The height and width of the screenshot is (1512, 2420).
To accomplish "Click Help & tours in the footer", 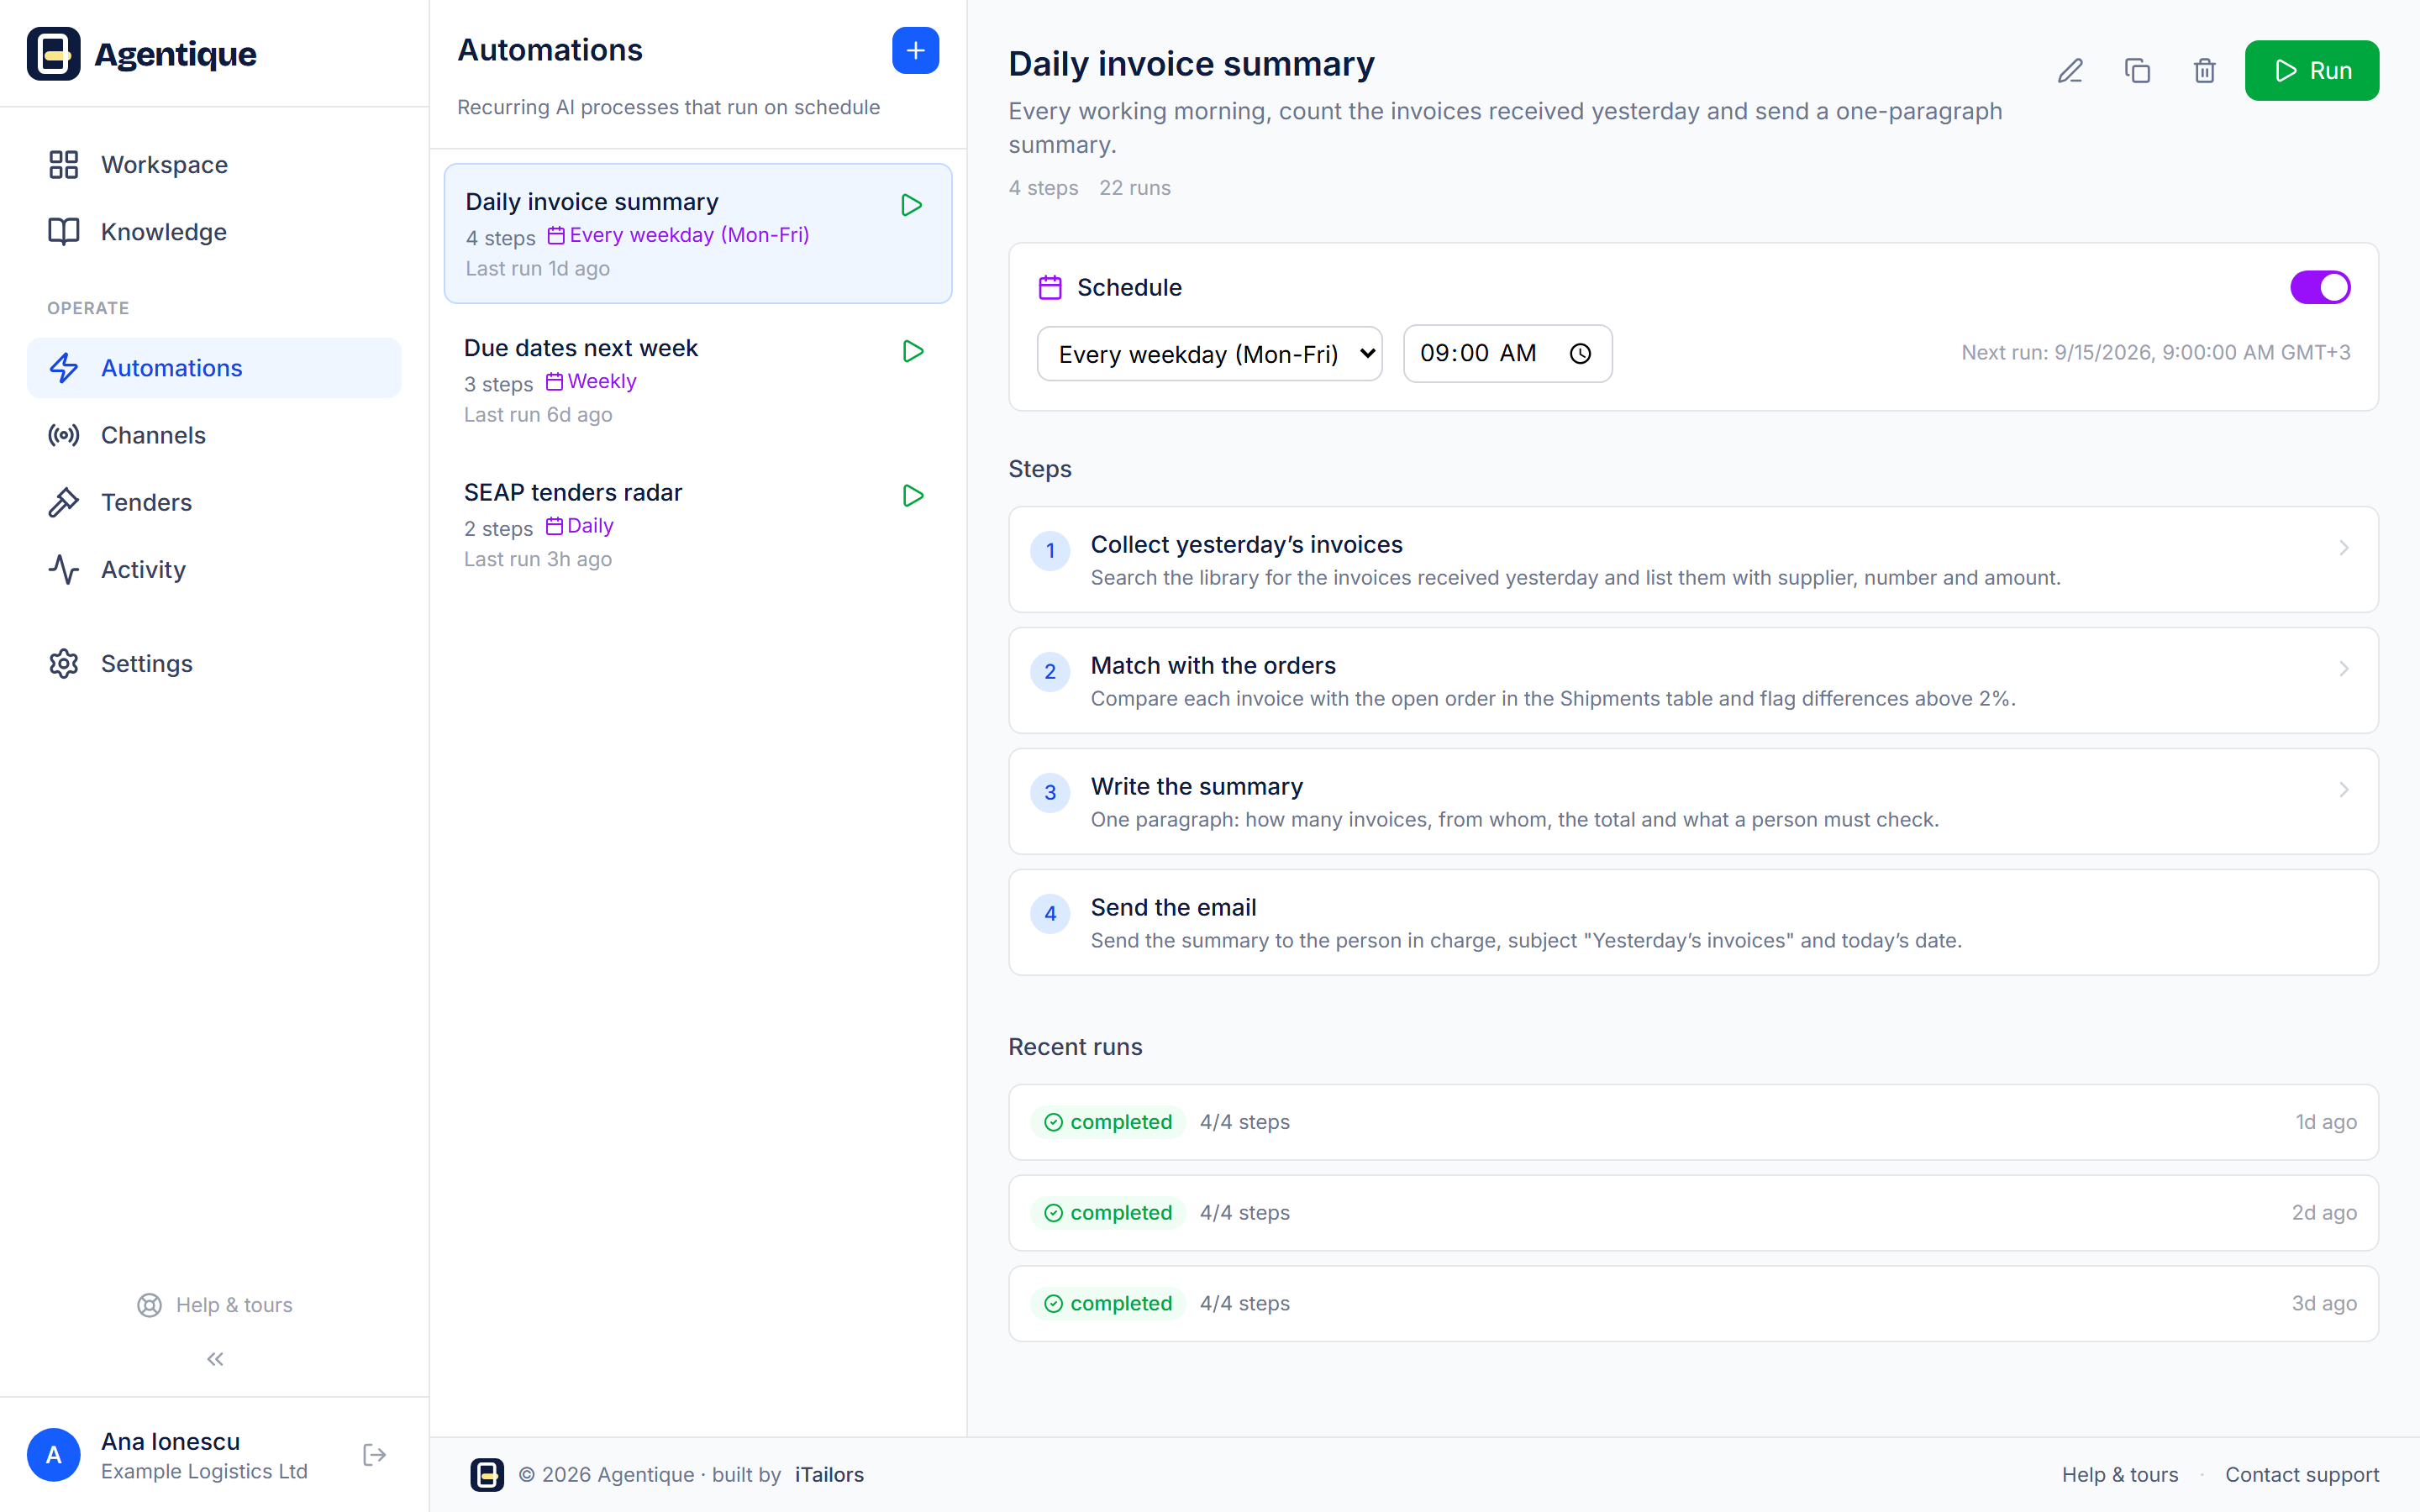I will click(x=2119, y=1474).
